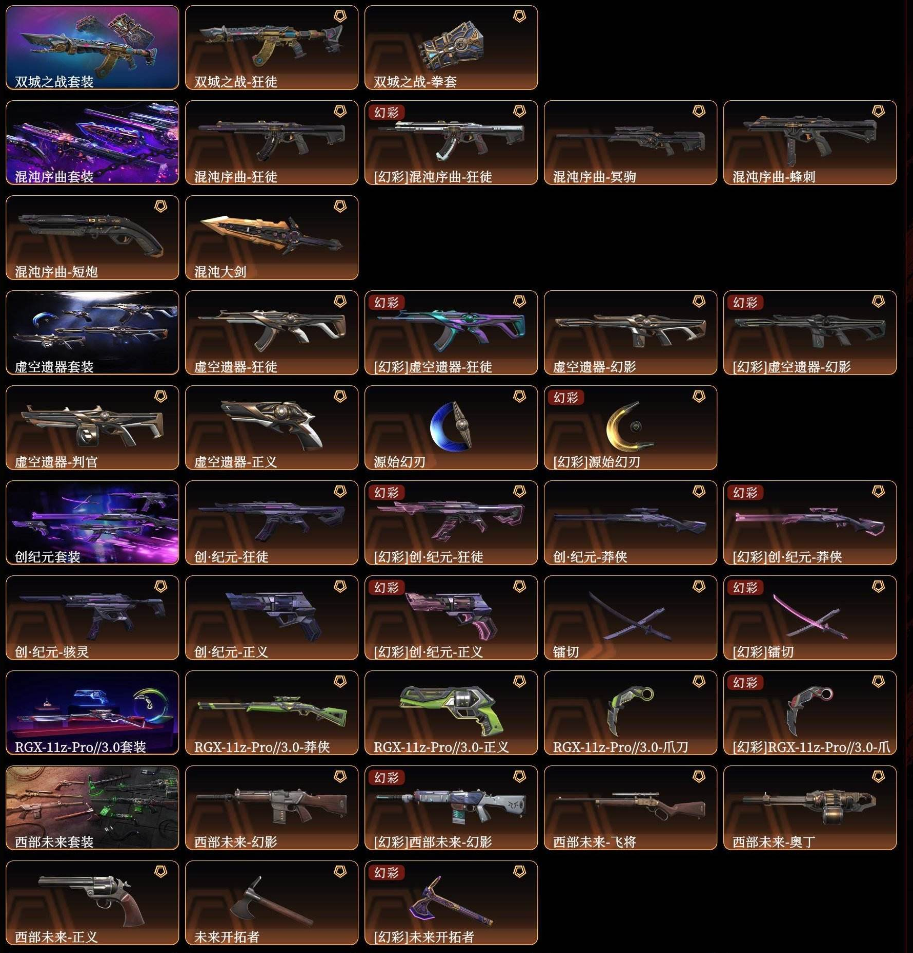Open the 西部未来套装 bundle thumbnail
Viewport: 913px width, 953px height.
tap(92, 808)
